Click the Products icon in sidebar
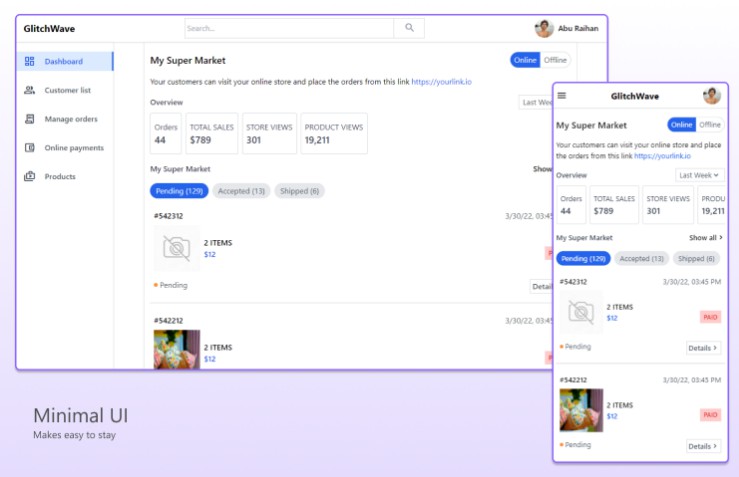The height and width of the screenshot is (477, 739). click(29, 177)
